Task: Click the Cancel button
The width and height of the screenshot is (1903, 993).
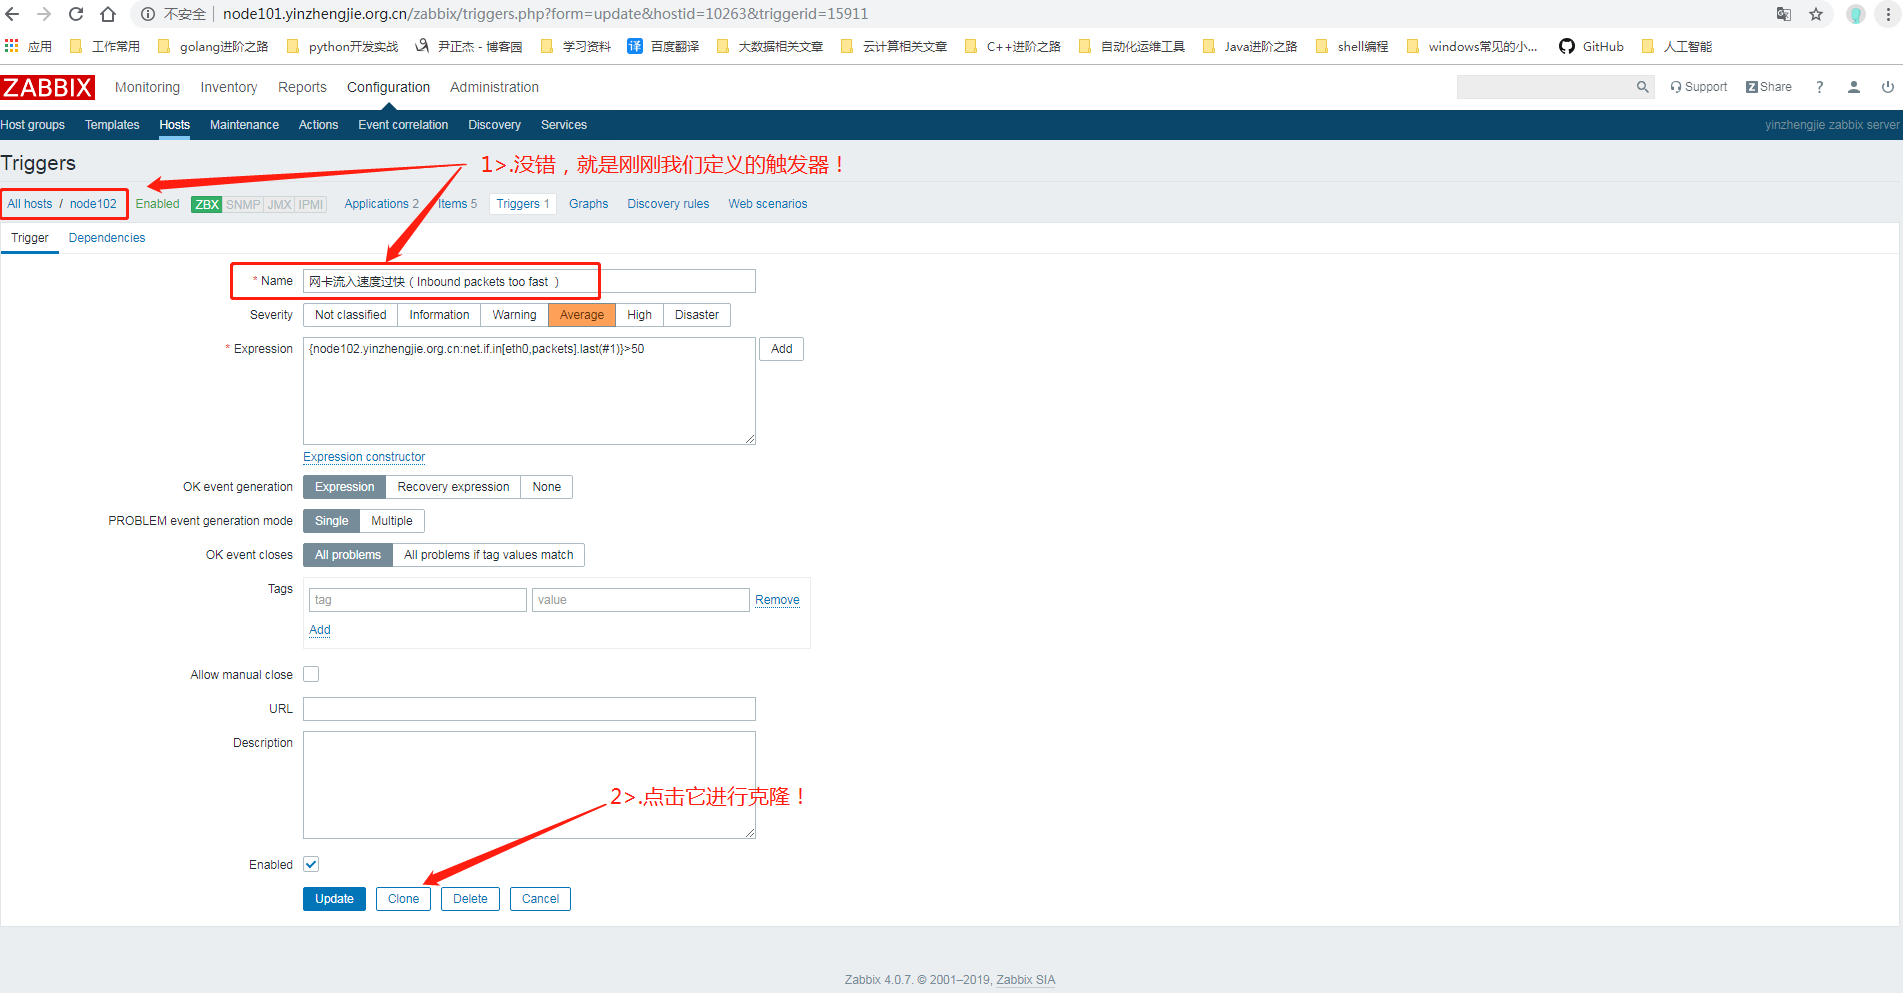Action: (x=540, y=899)
